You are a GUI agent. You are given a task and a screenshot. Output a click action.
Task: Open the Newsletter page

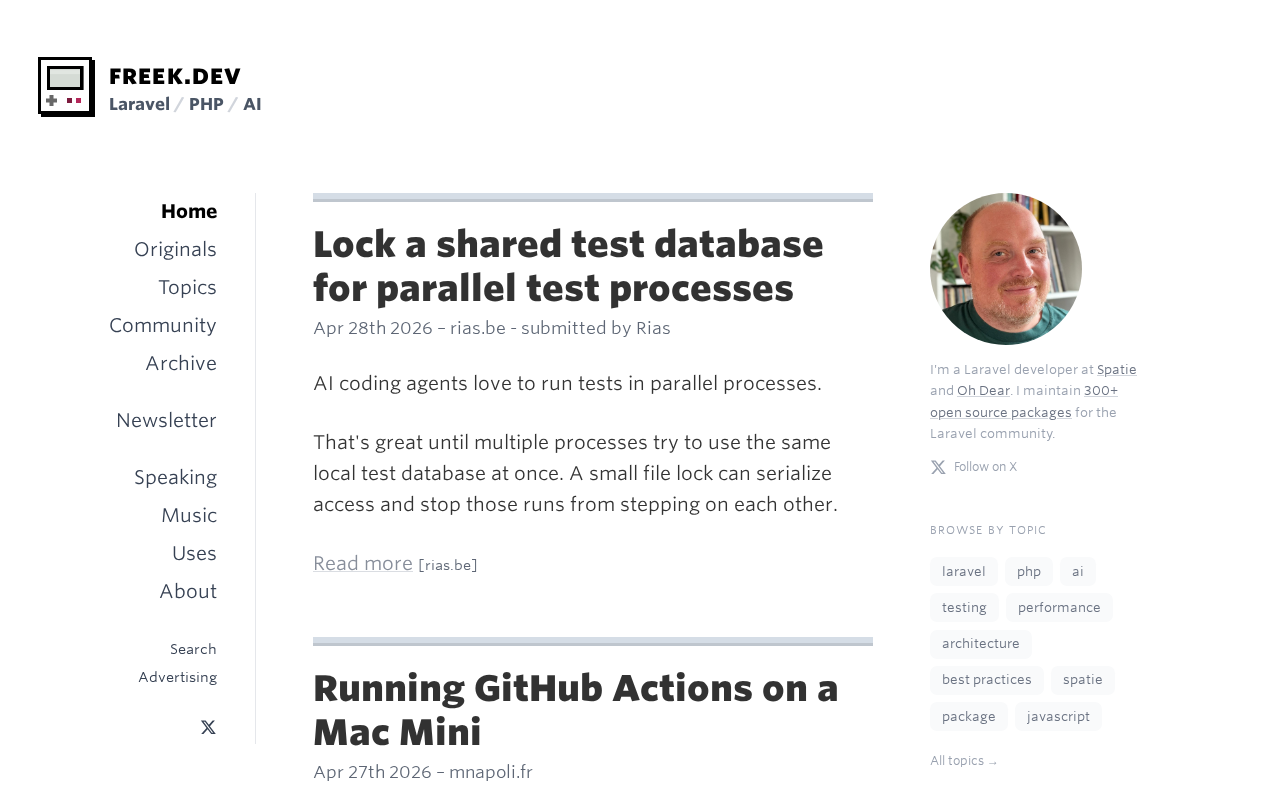click(166, 420)
